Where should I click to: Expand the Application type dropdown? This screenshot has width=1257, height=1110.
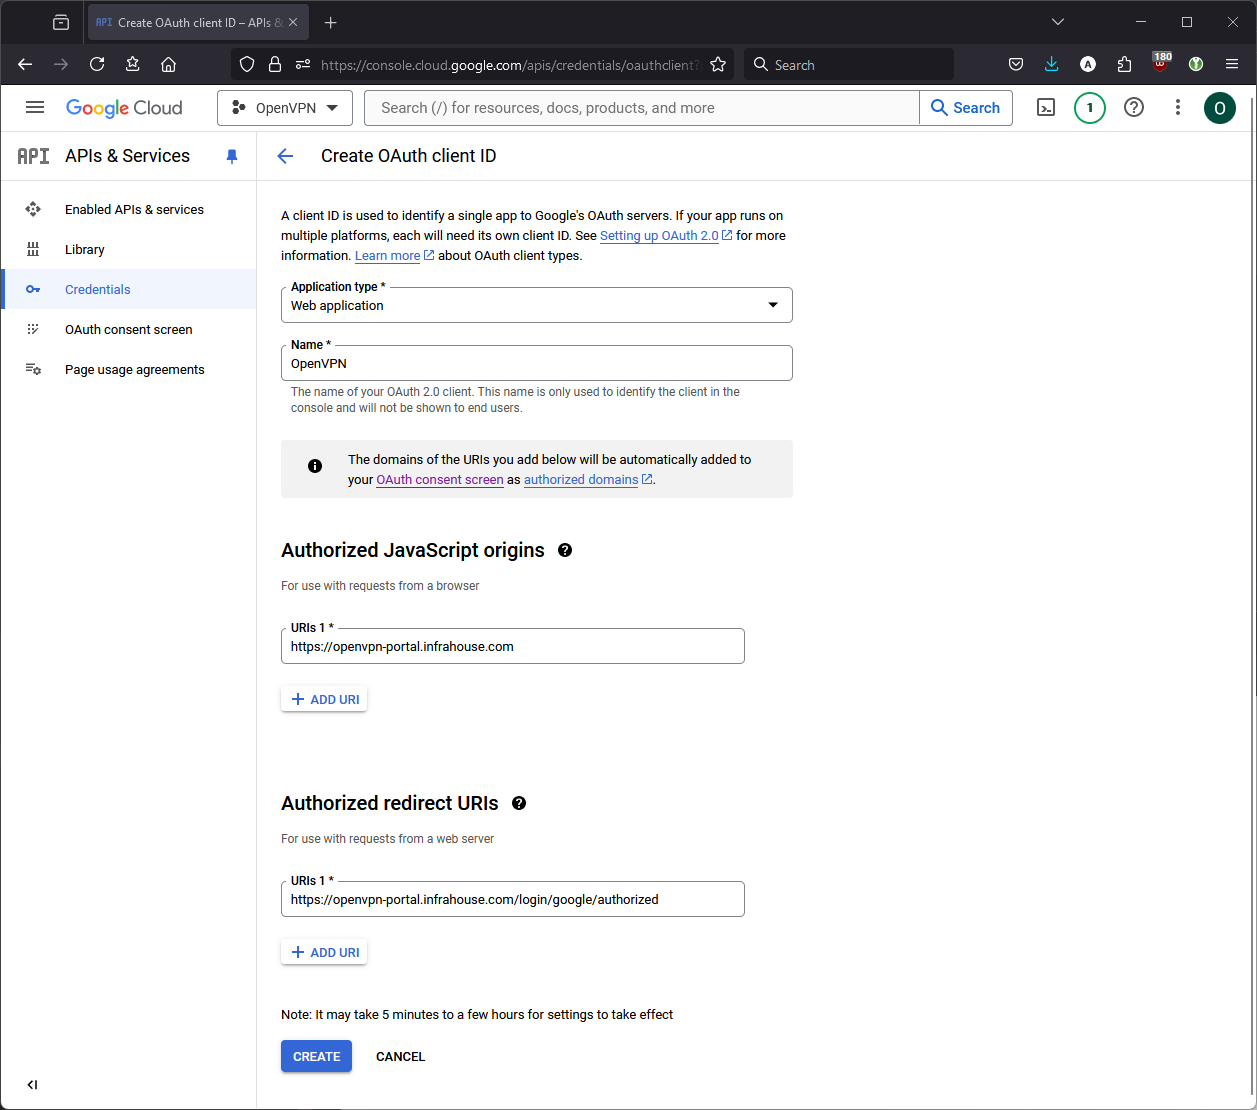pos(537,305)
